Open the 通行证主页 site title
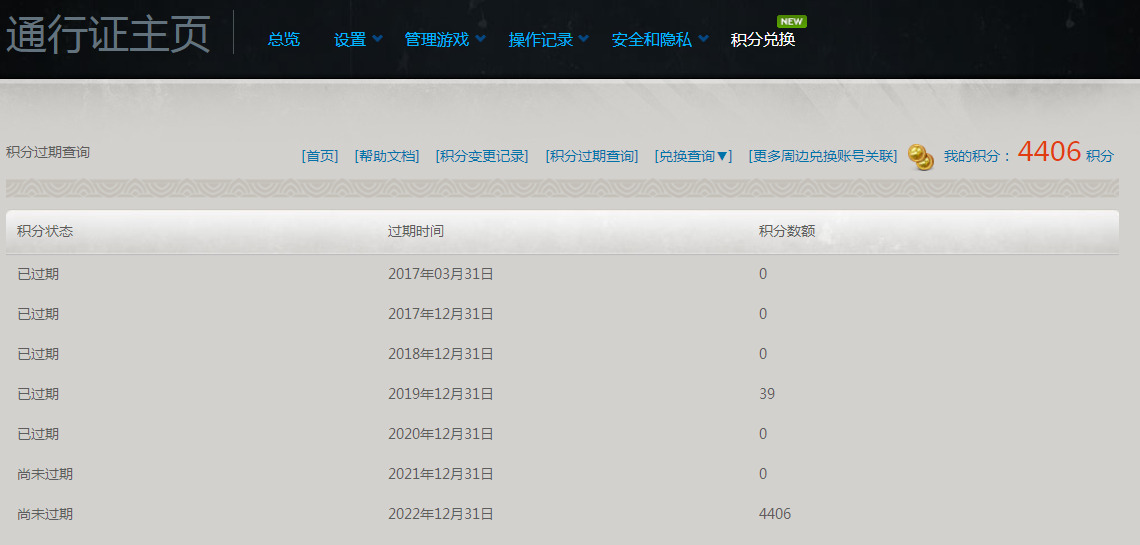This screenshot has width=1140, height=545. pos(108,36)
